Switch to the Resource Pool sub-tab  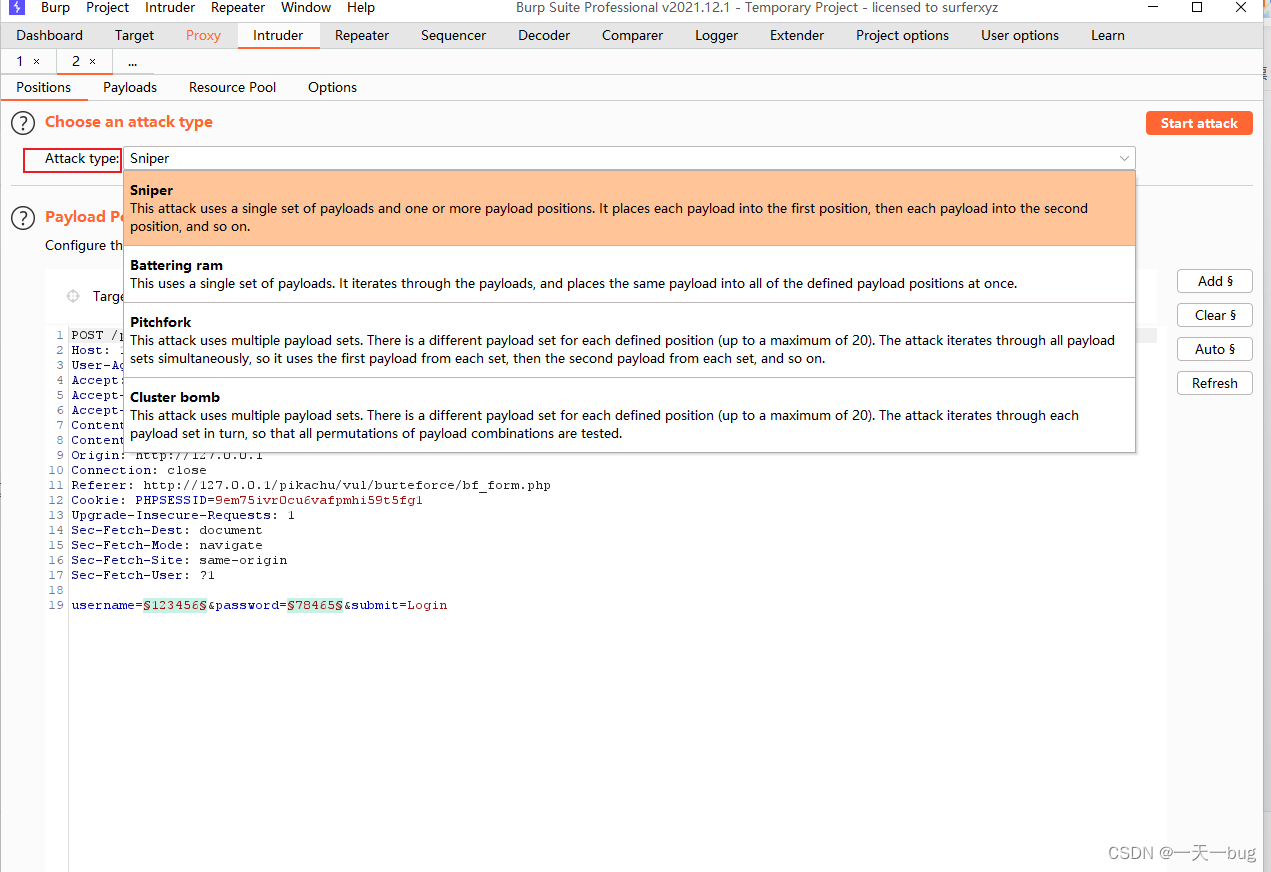pyautogui.click(x=232, y=88)
